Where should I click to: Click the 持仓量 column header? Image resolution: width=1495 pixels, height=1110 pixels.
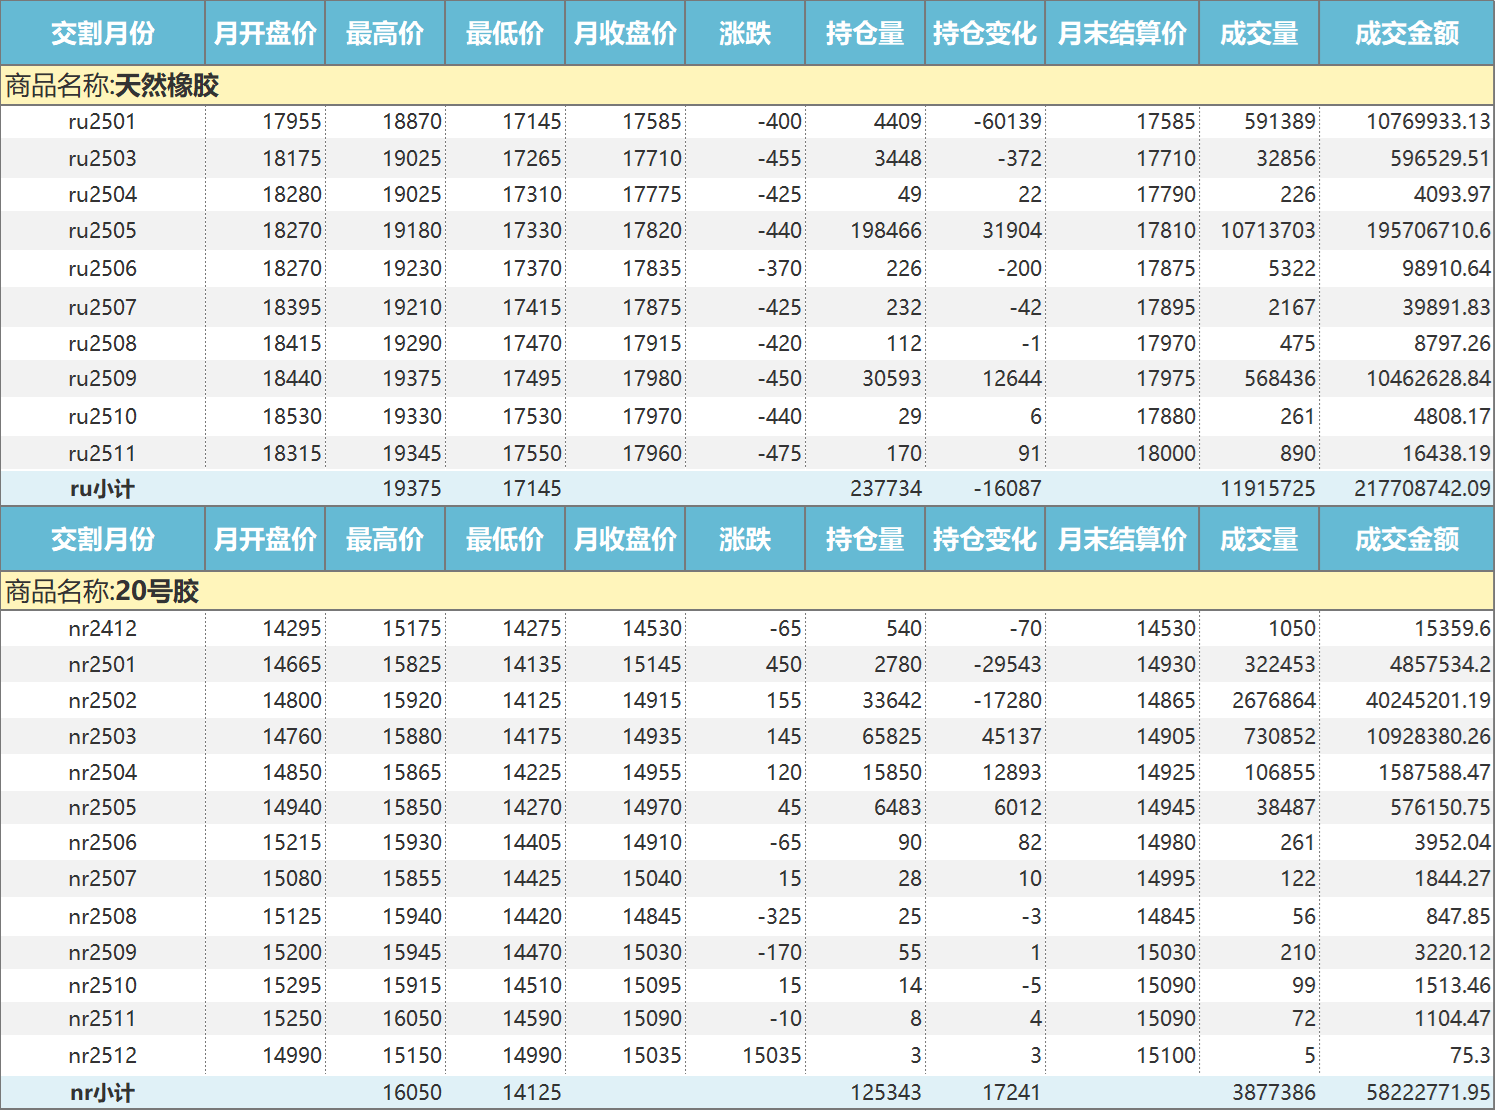(x=864, y=32)
